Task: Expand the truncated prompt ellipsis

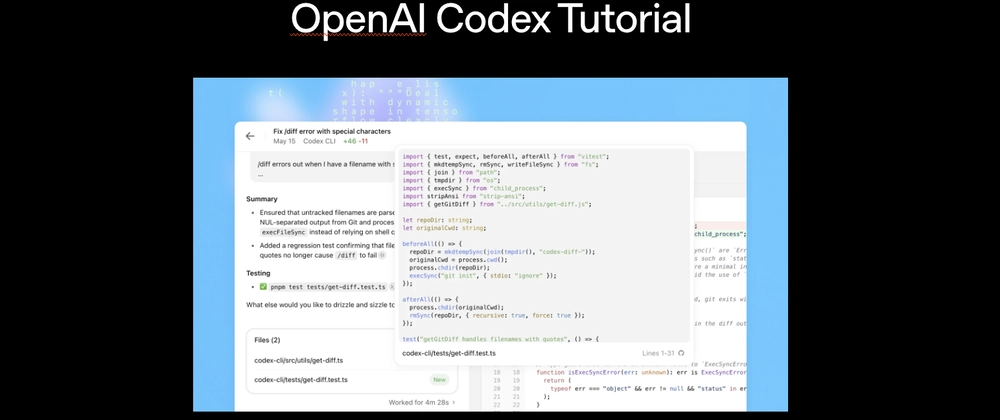Action: (x=260, y=175)
